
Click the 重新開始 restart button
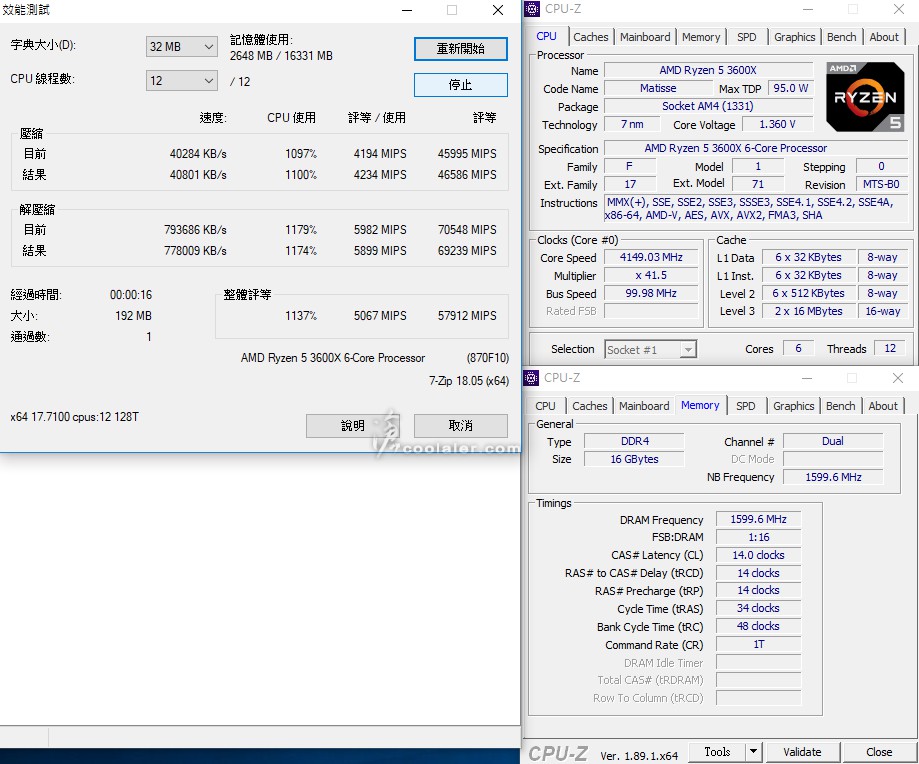[461, 49]
